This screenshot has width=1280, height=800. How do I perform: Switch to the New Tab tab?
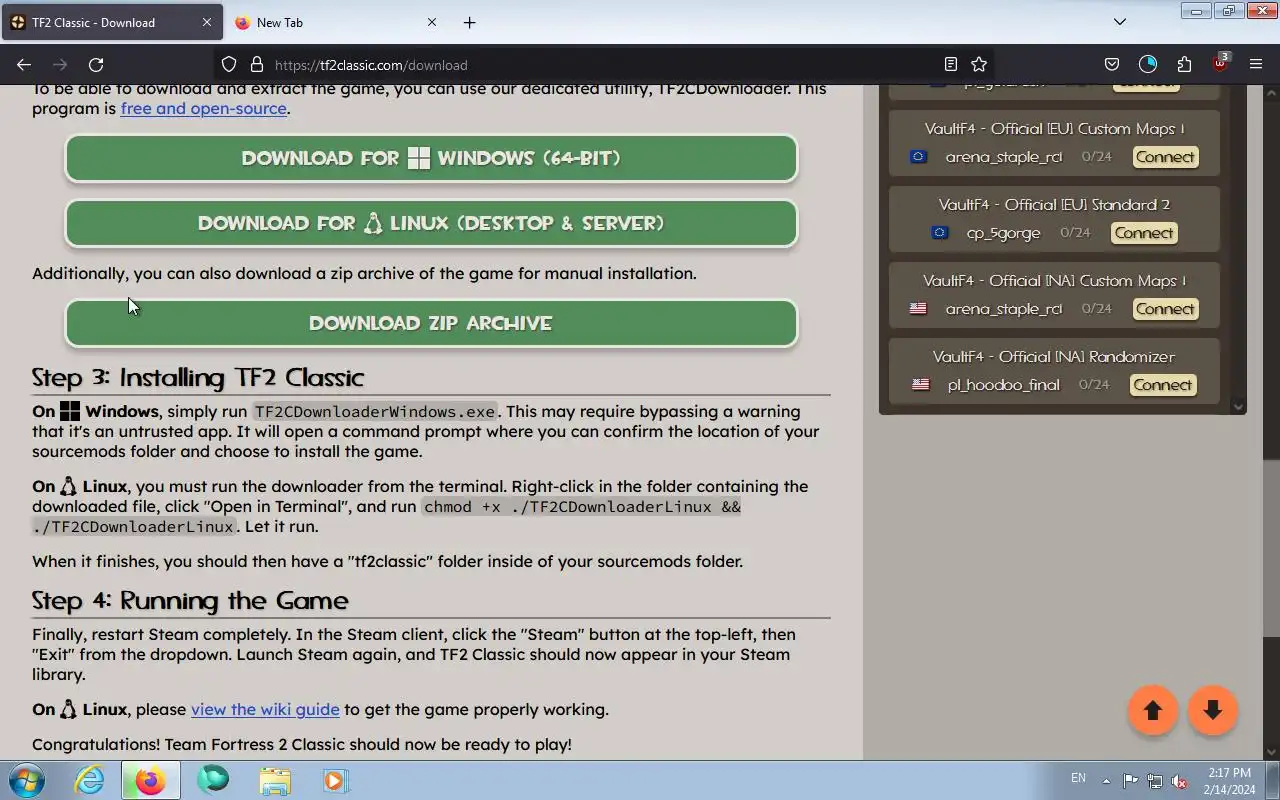tap(338, 22)
